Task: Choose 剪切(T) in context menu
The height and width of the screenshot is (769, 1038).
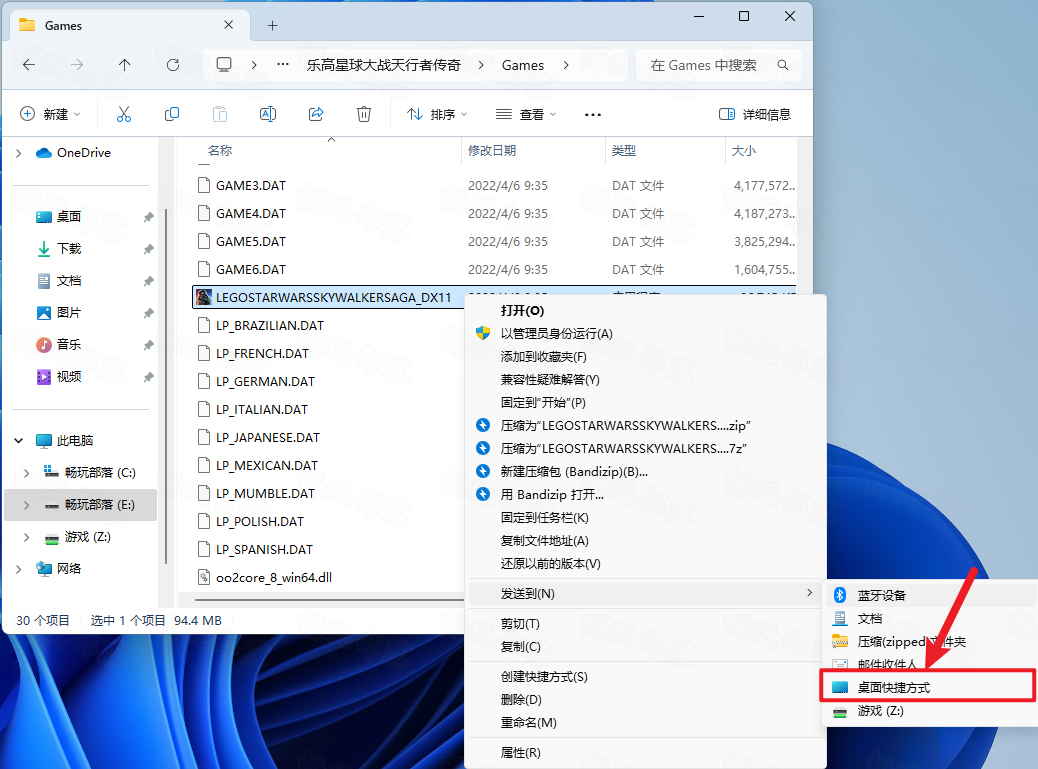Action: [645, 623]
